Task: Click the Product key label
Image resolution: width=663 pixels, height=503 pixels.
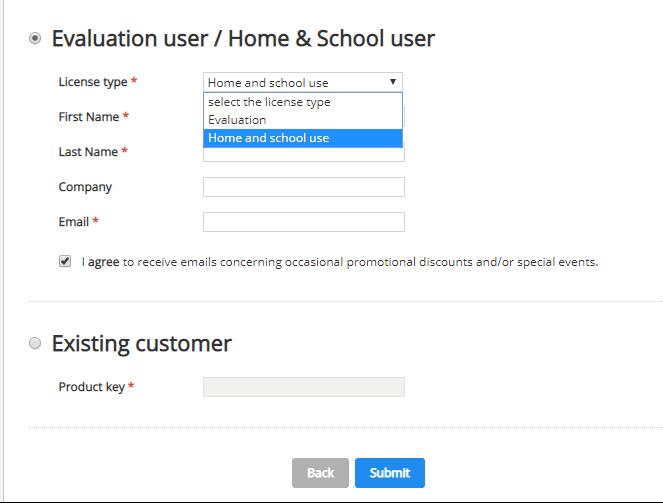Action: point(91,387)
